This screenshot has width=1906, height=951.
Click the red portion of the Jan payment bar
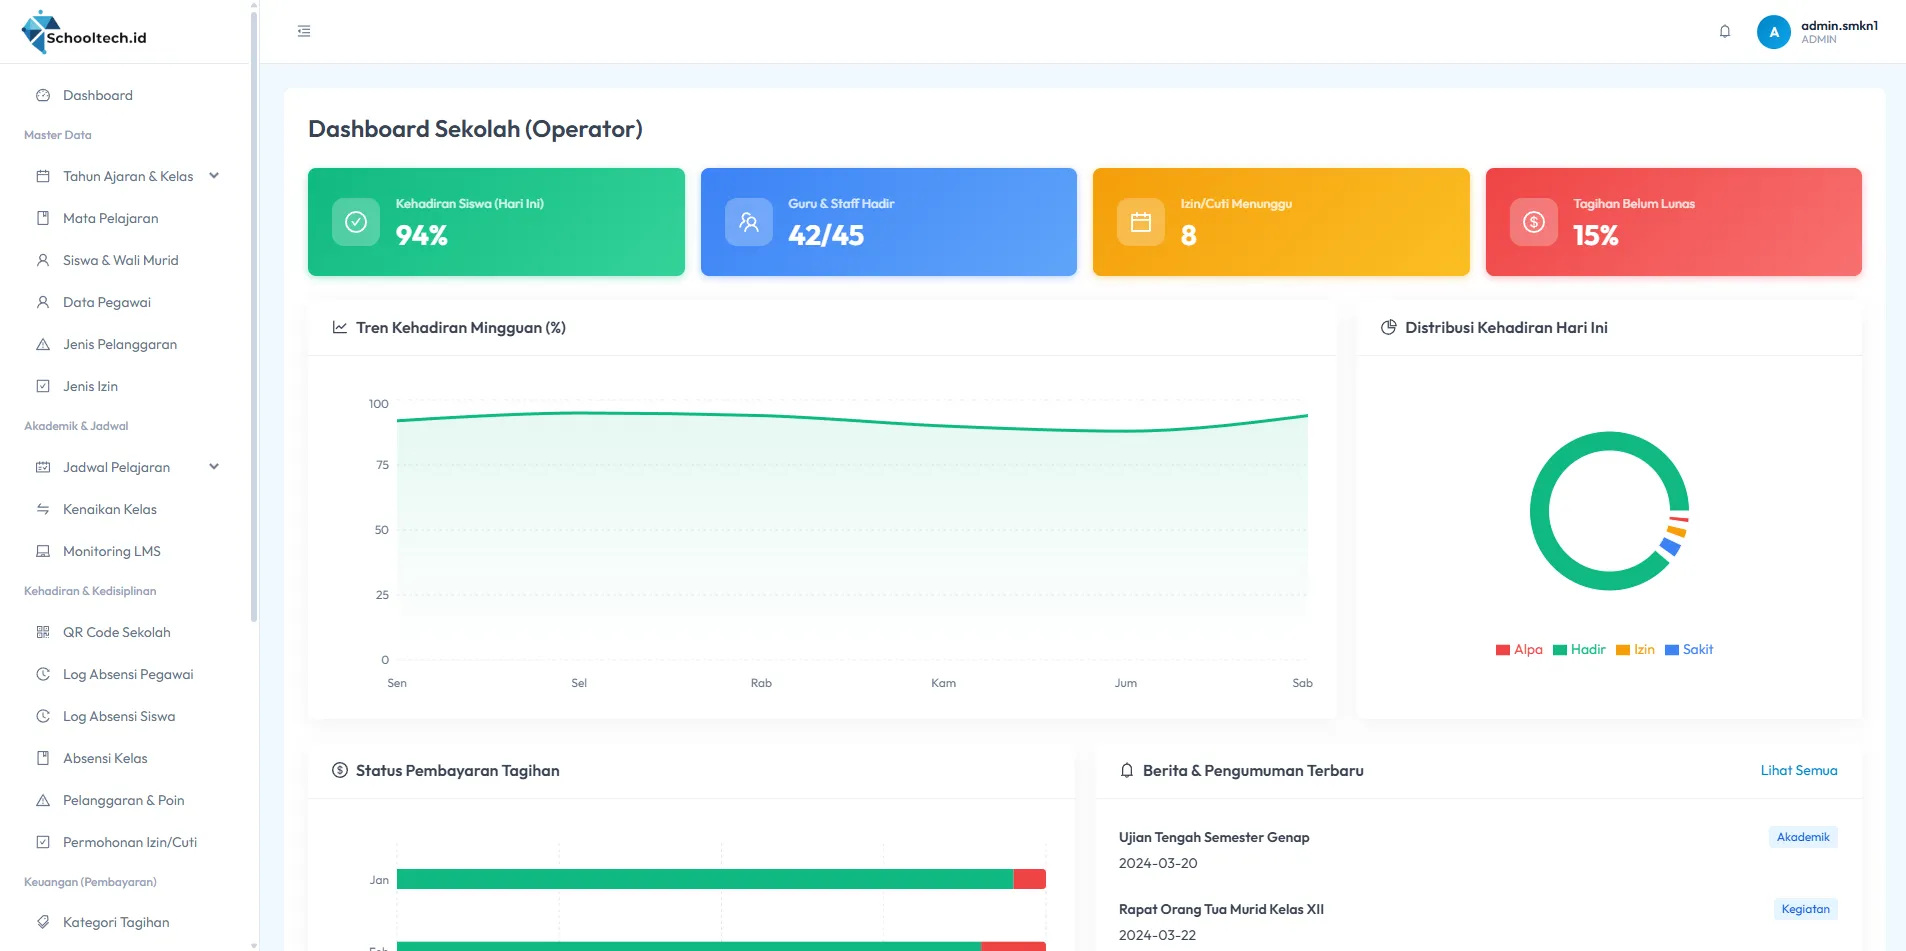tap(1030, 880)
